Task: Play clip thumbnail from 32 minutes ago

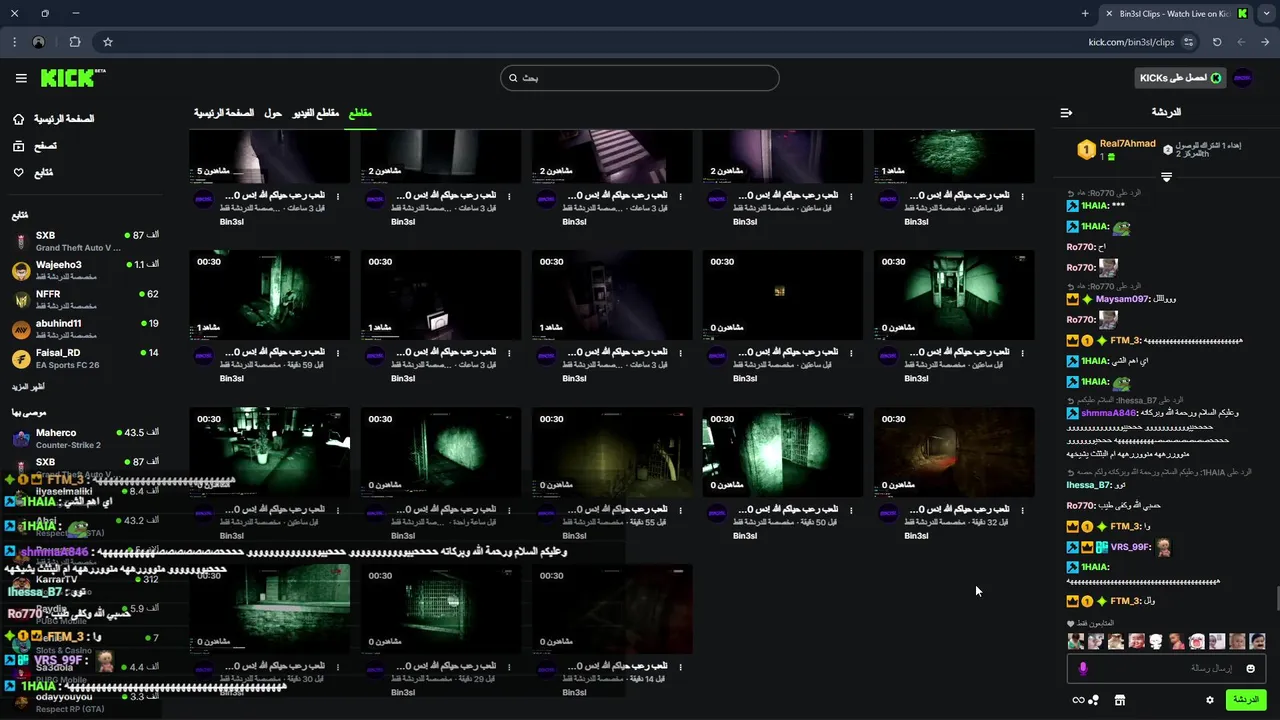Action: pos(954,452)
